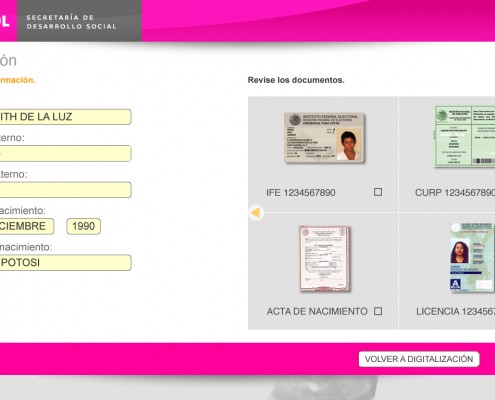Open the birth month field showing DICIEMBRE
Viewport: 495px width, 400px height.
coord(27,226)
